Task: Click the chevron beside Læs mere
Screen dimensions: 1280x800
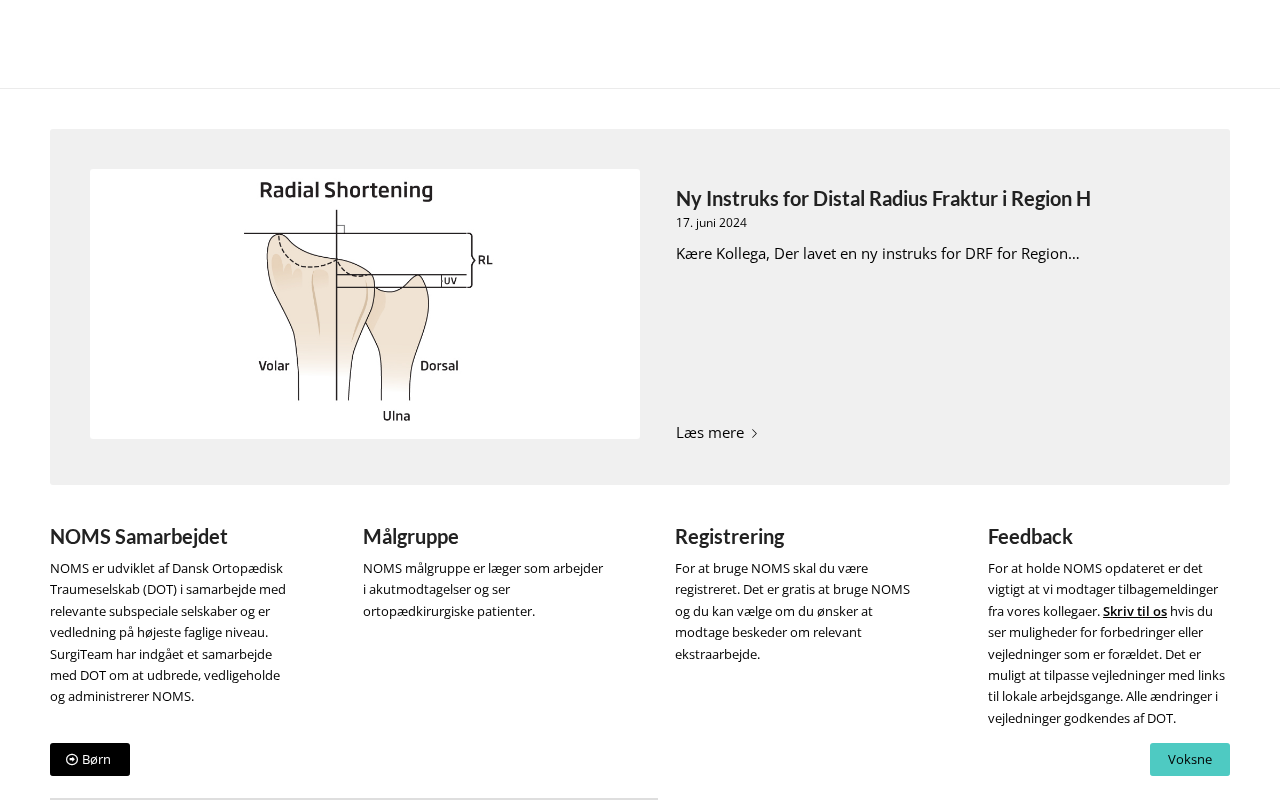Action: tap(755, 434)
